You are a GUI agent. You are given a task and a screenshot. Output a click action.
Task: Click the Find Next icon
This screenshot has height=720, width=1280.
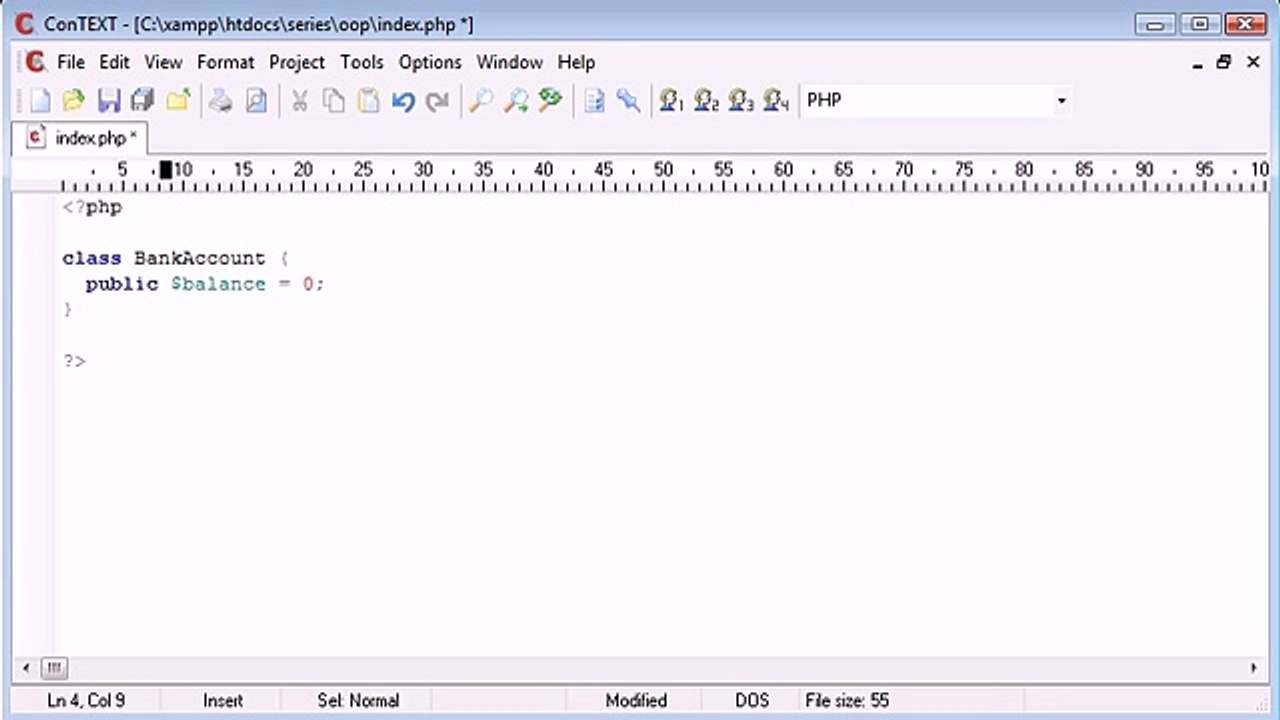point(516,100)
